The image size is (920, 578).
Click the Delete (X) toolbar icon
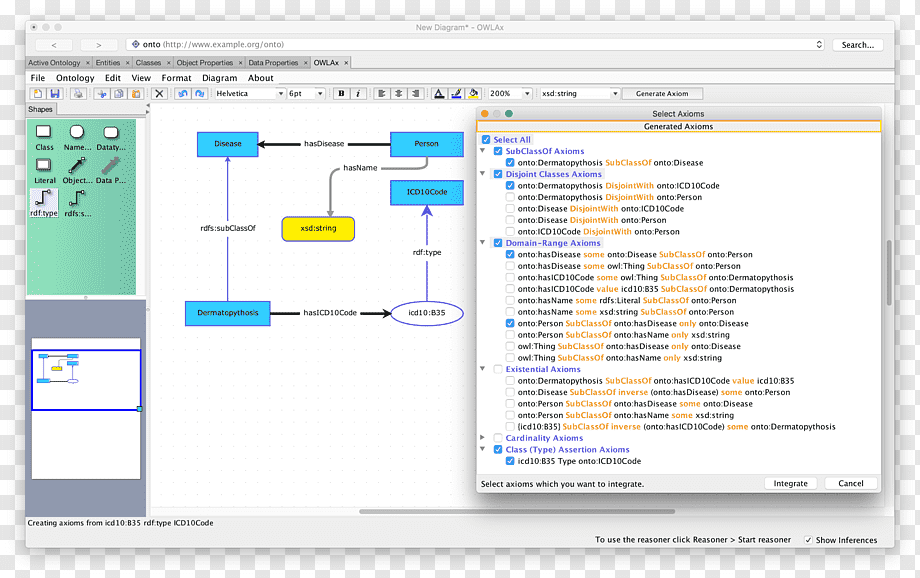click(159, 93)
